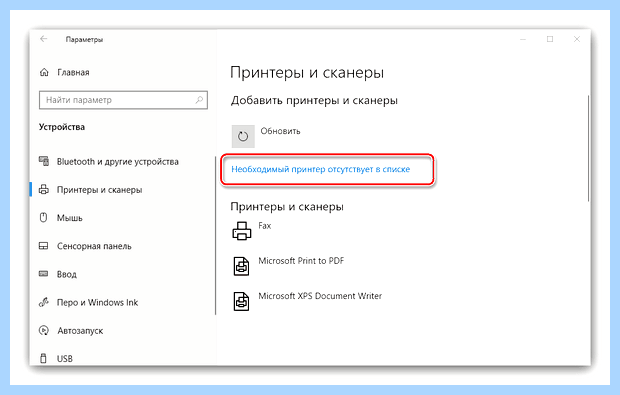Open the Главная menu item
This screenshot has width=620, height=395.
click(x=73, y=72)
